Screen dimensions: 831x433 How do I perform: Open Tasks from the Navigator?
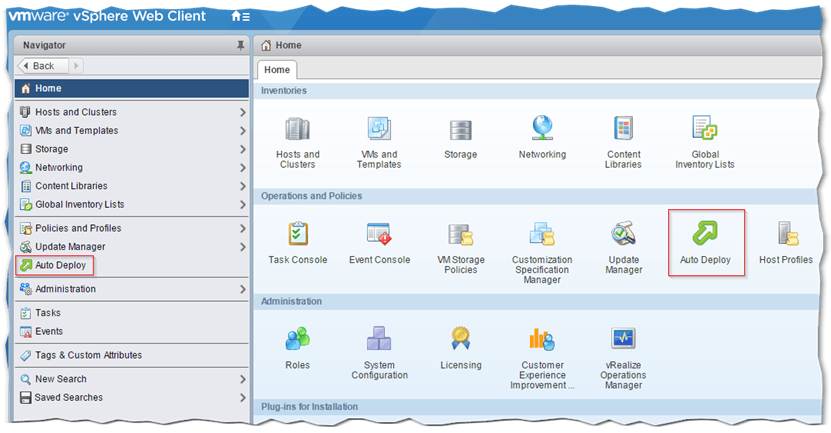pos(131,313)
